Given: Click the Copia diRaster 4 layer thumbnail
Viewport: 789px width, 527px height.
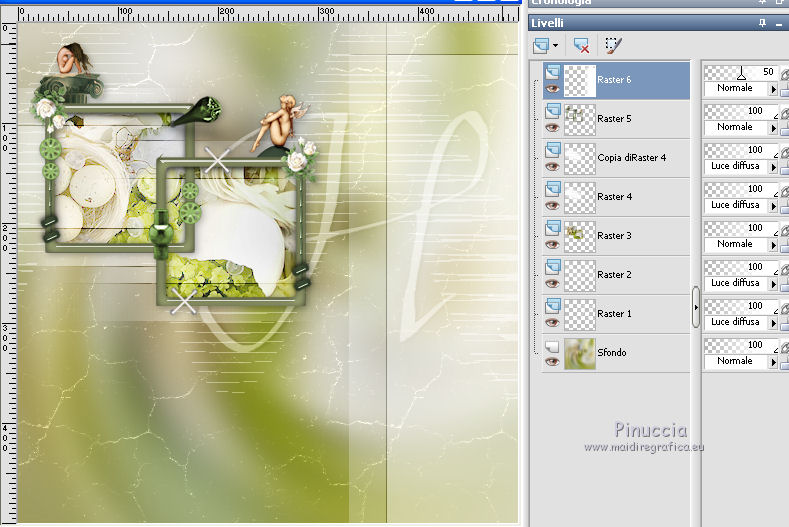Looking at the screenshot, I should [580, 159].
